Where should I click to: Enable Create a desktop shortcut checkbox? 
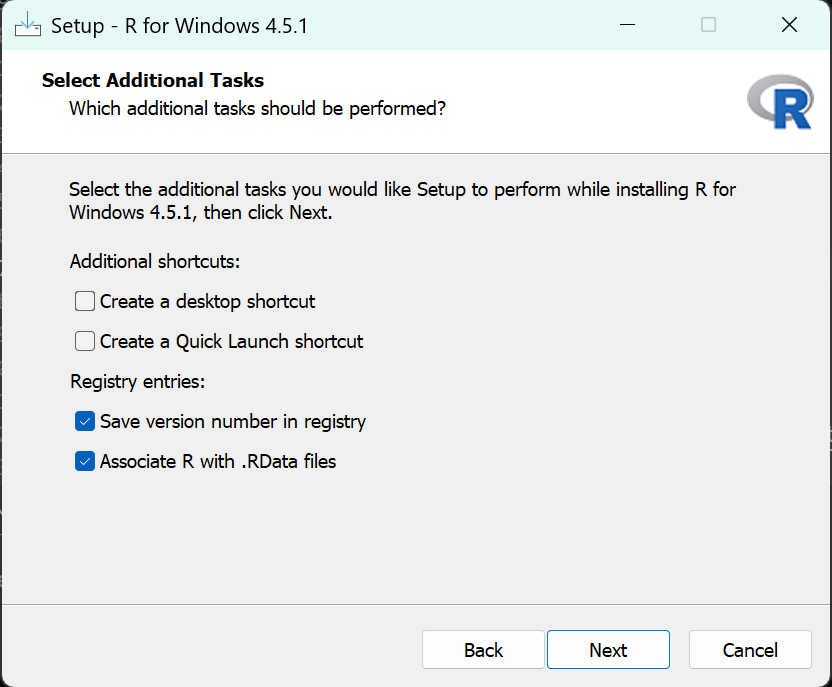(85, 301)
